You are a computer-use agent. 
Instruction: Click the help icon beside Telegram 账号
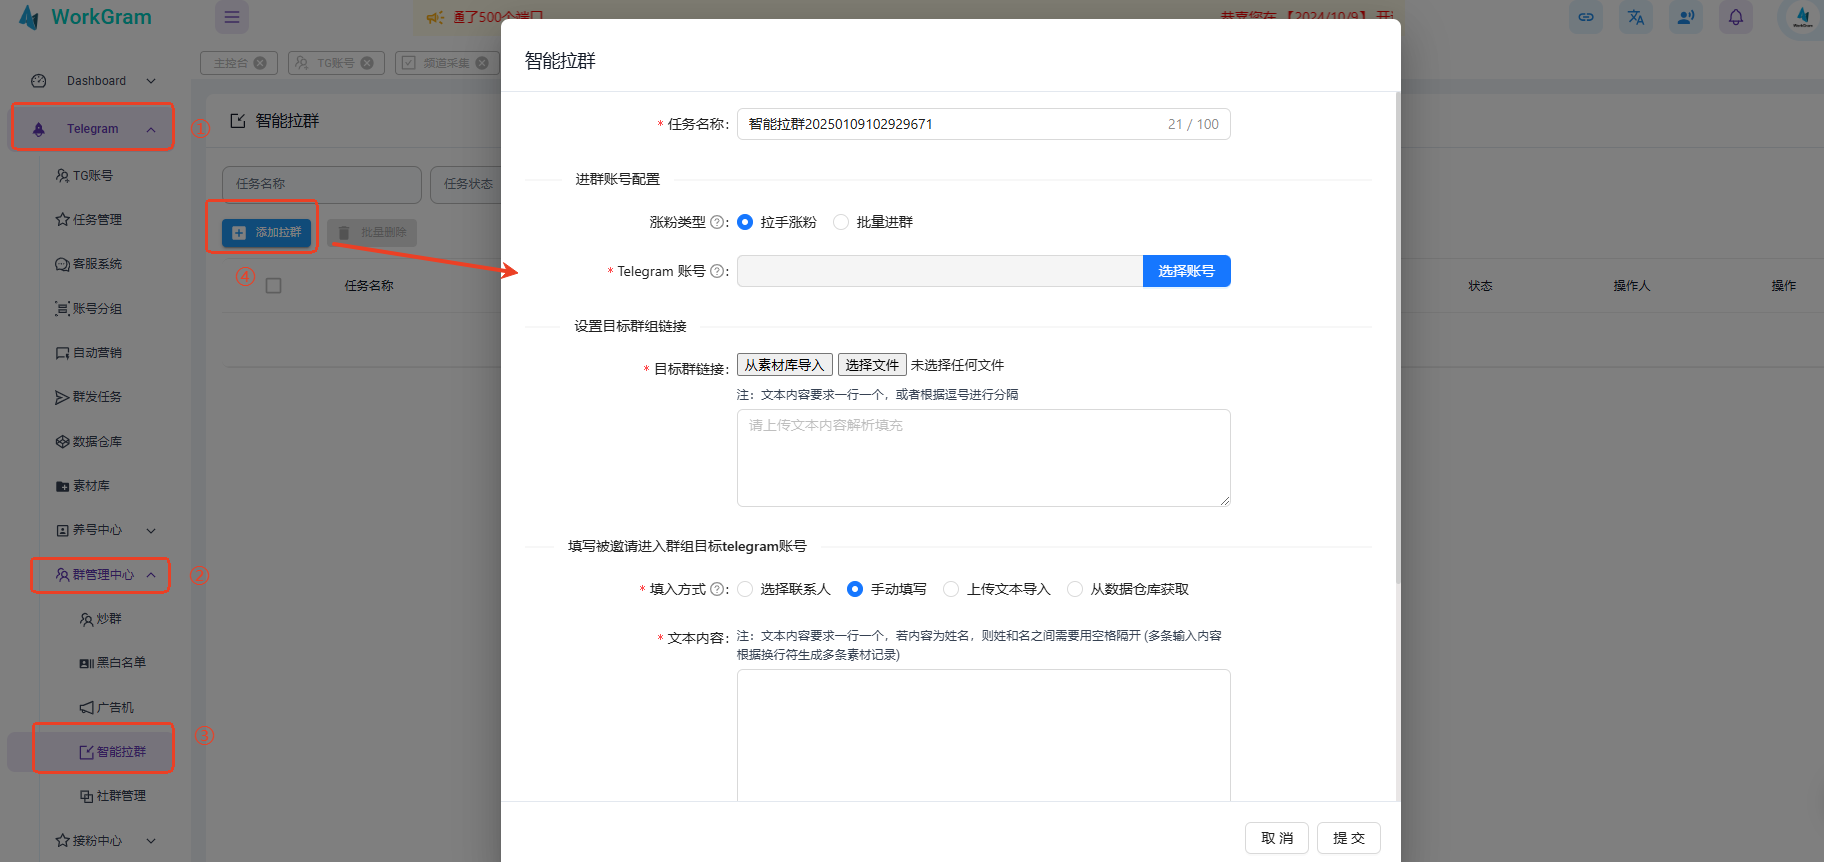[717, 271]
